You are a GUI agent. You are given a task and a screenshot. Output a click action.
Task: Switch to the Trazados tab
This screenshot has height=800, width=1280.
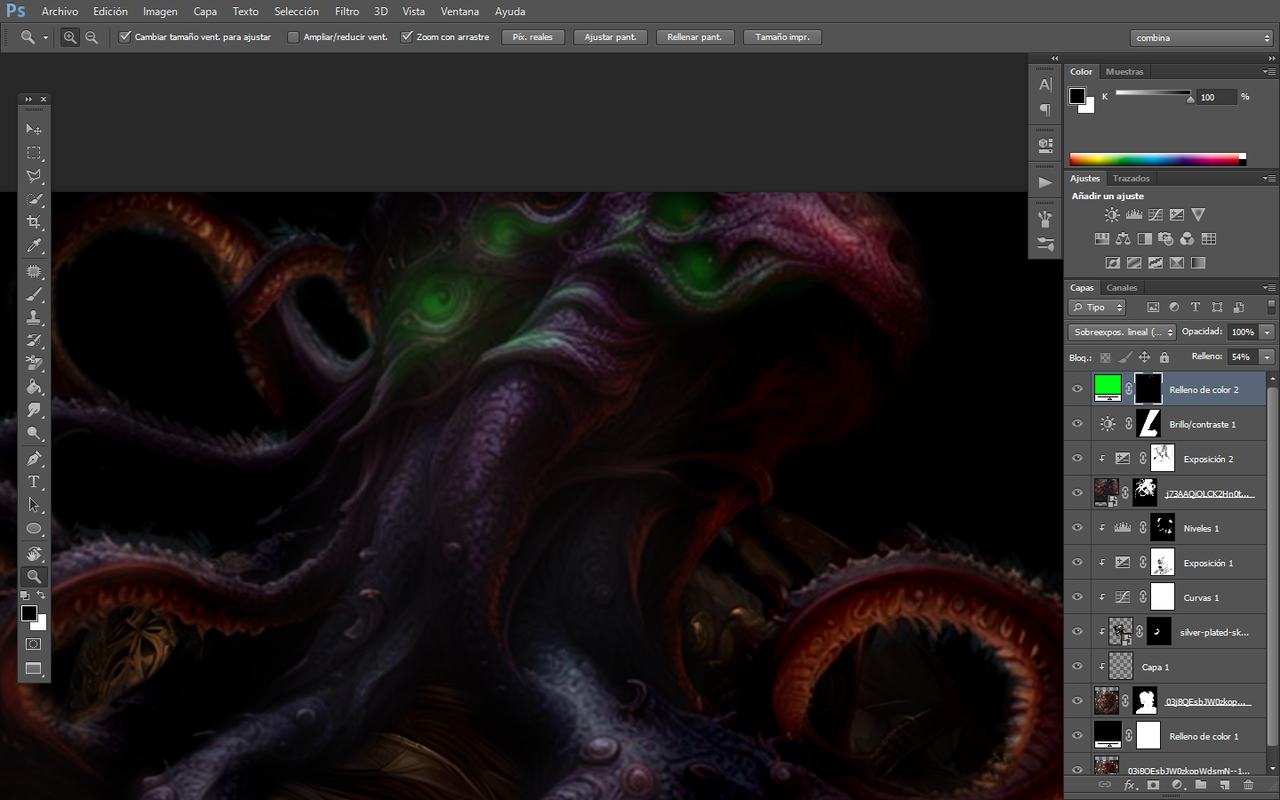click(1131, 178)
